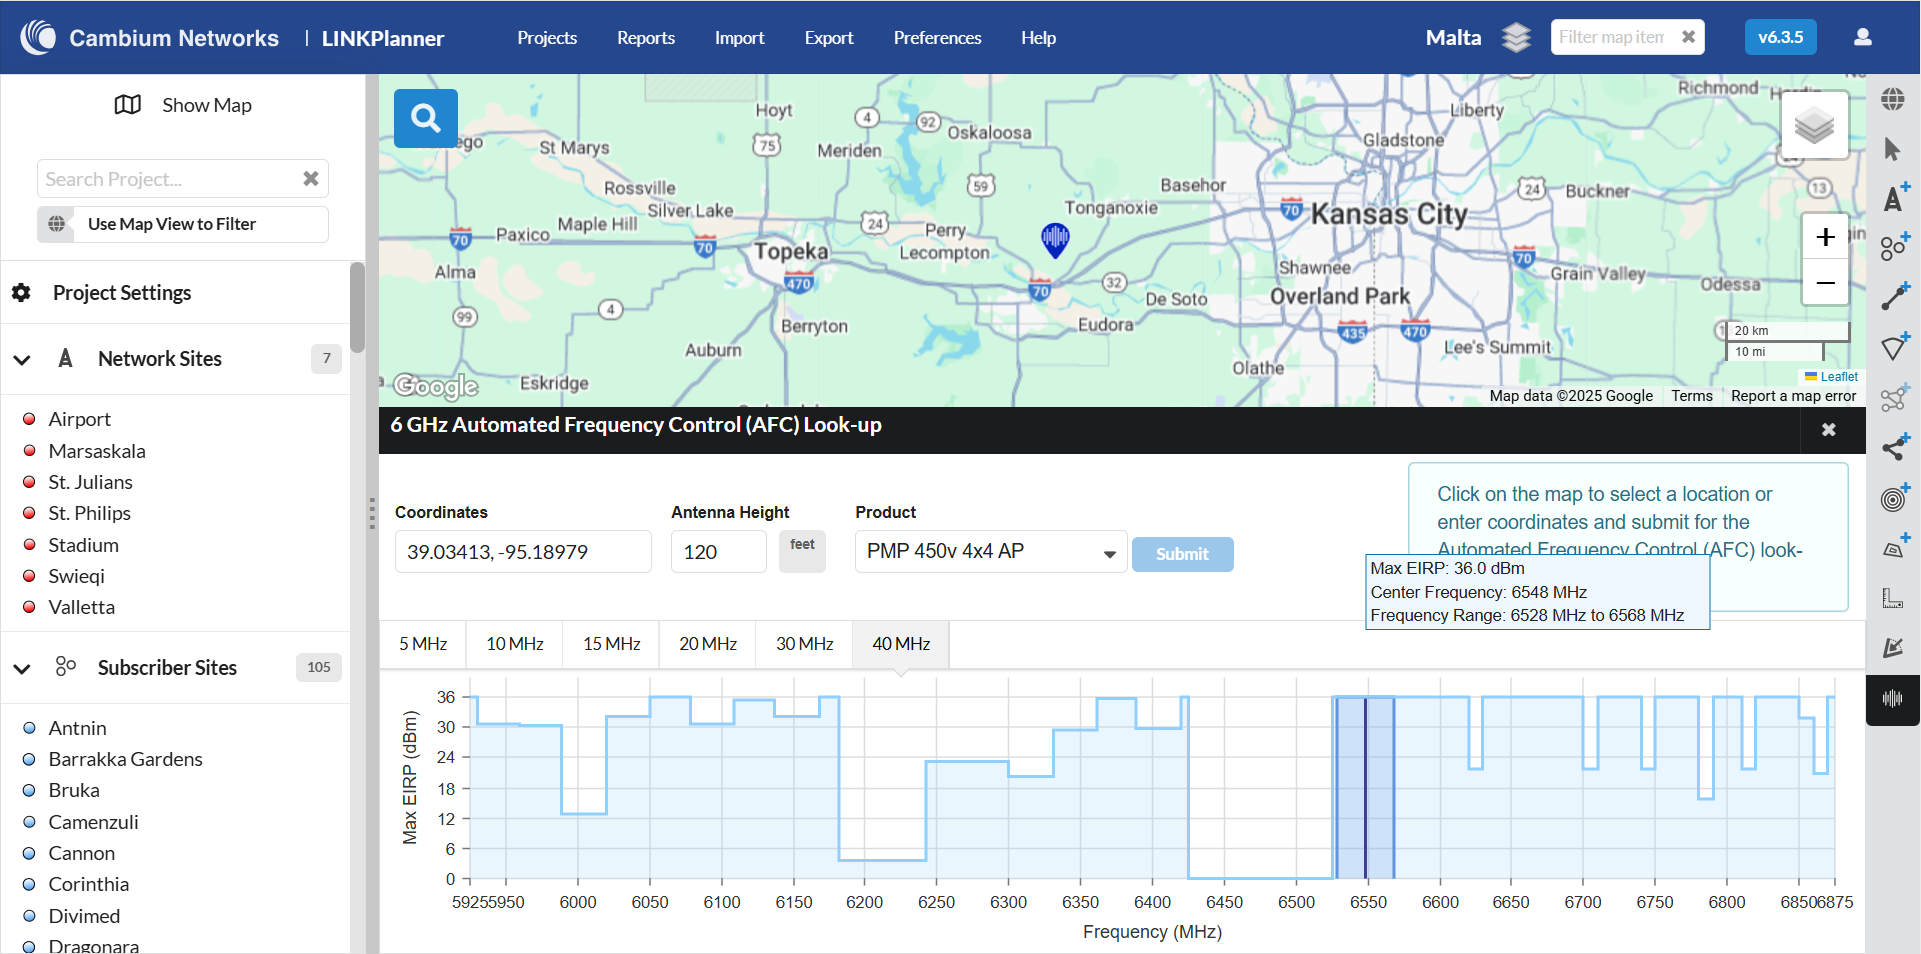The image size is (1921, 954).
Task: Zoom in on the map
Action: (1825, 237)
